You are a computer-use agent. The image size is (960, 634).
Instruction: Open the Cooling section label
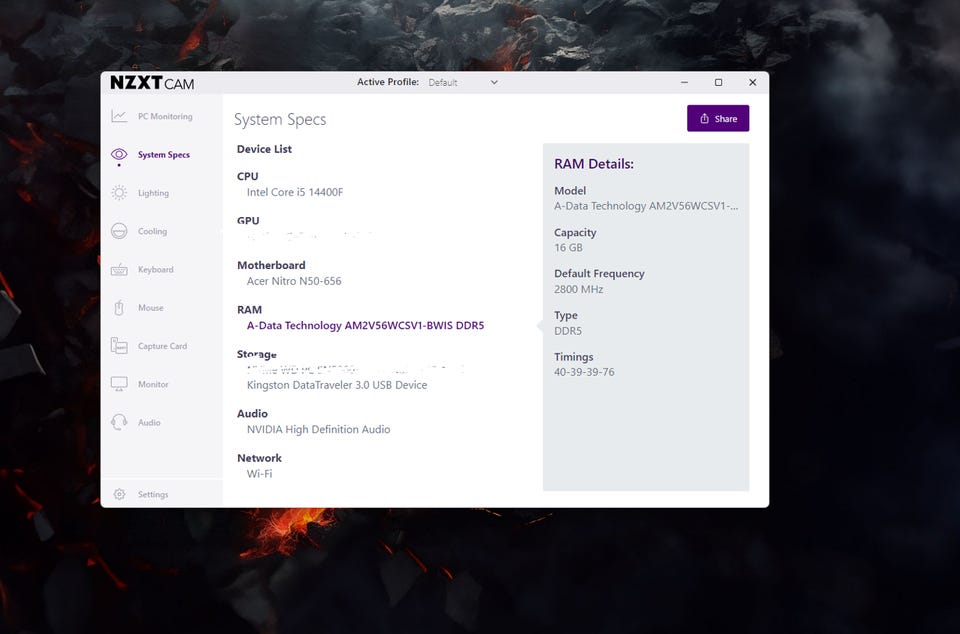click(x=152, y=231)
